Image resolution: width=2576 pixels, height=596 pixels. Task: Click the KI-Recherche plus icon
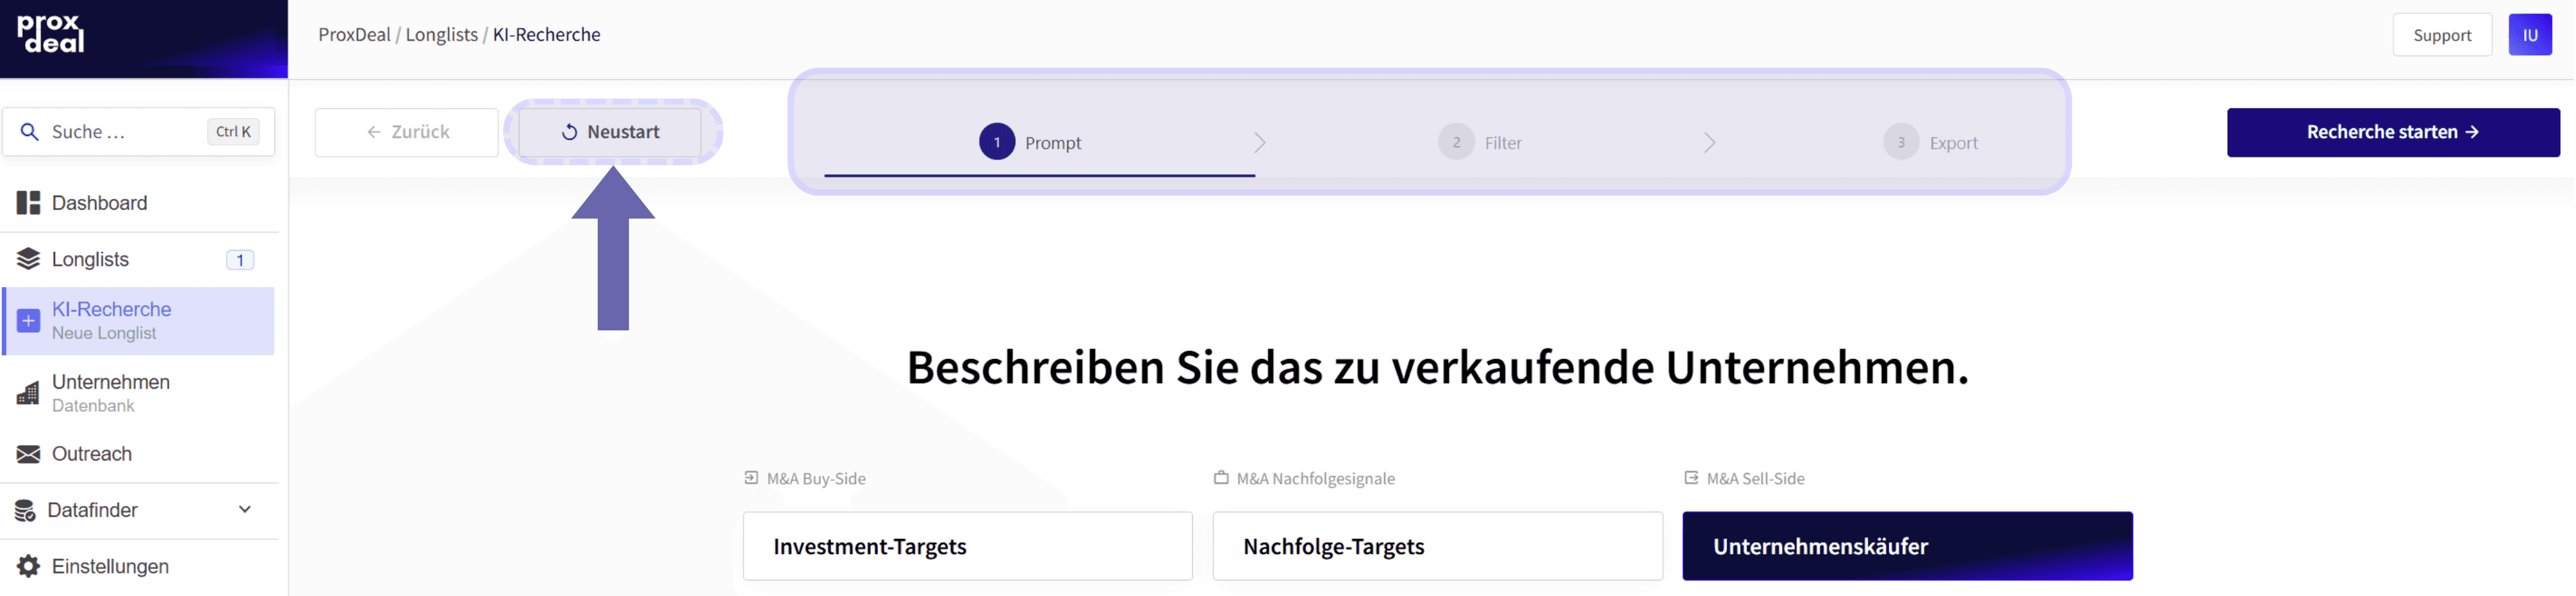coord(28,321)
